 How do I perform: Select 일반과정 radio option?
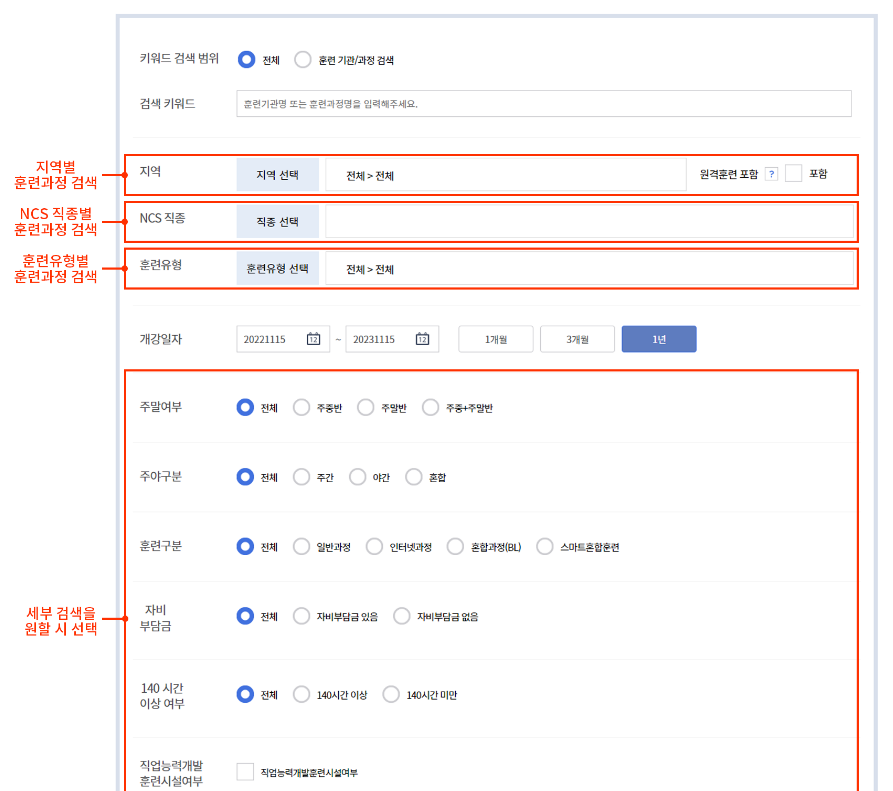point(301,546)
